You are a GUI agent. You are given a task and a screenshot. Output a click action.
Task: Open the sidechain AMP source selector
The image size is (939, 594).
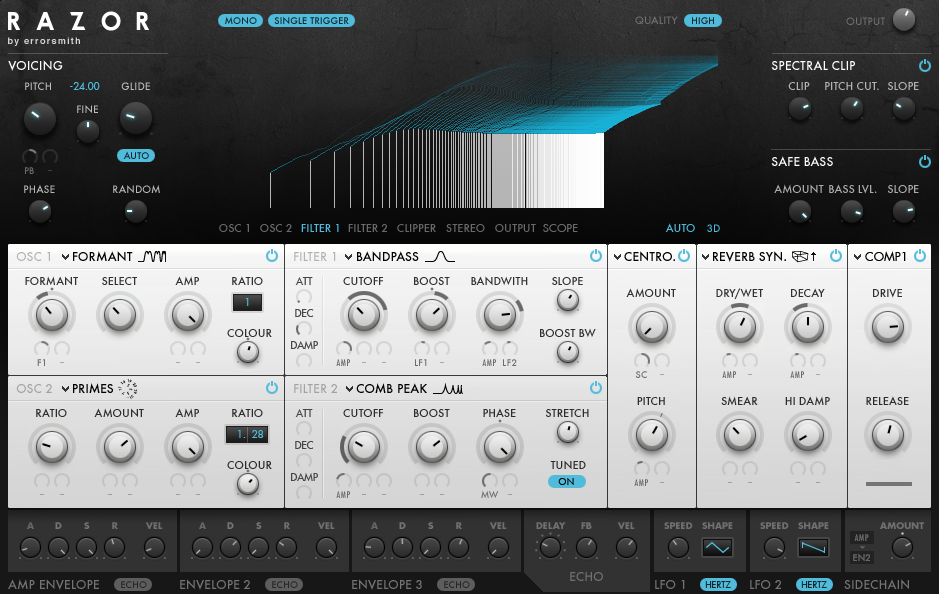[861, 538]
